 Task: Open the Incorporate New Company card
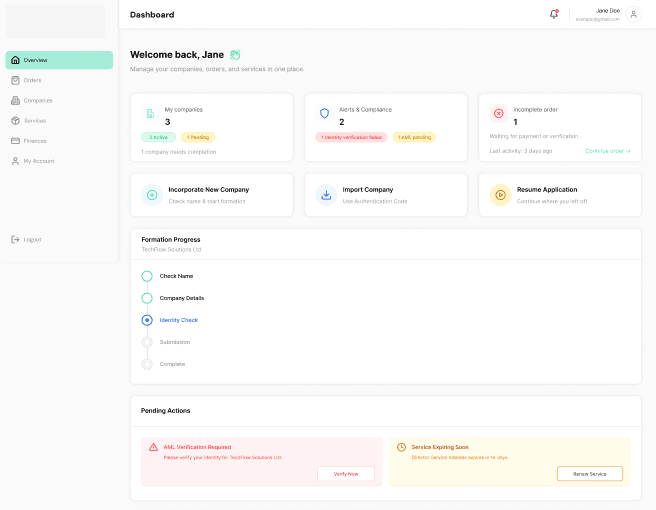click(212, 195)
